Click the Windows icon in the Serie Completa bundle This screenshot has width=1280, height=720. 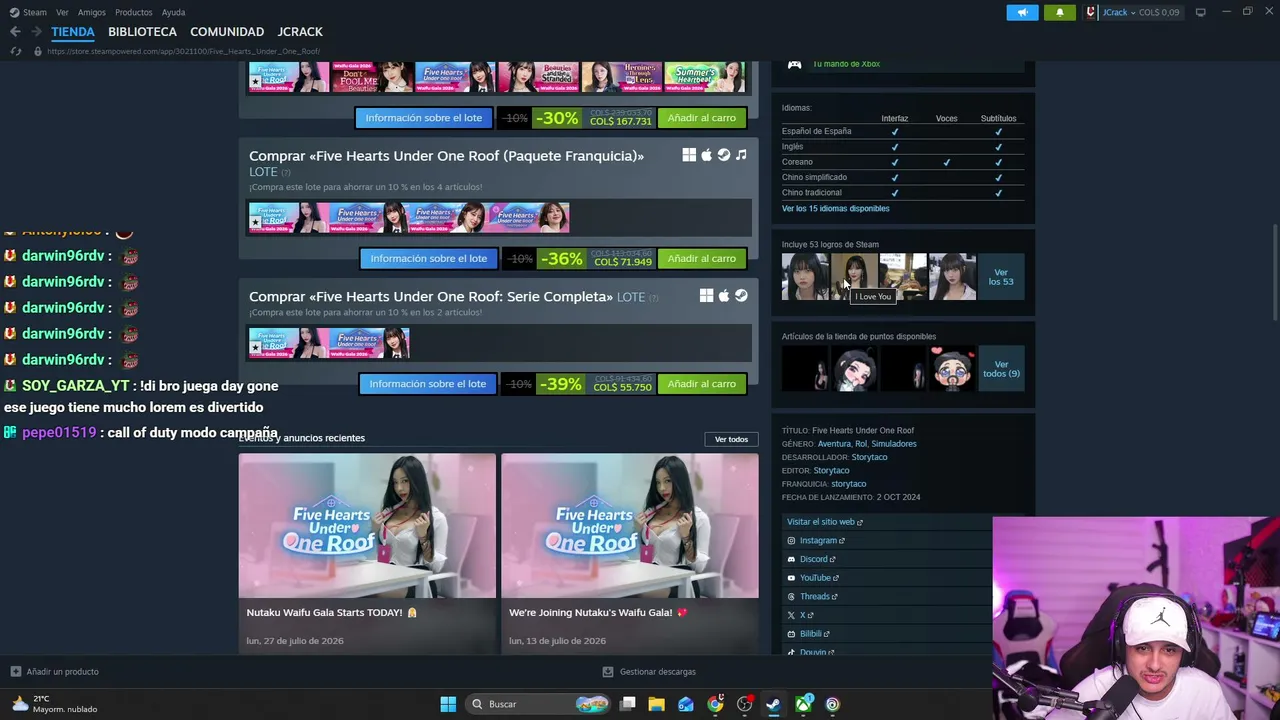click(706, 296)
